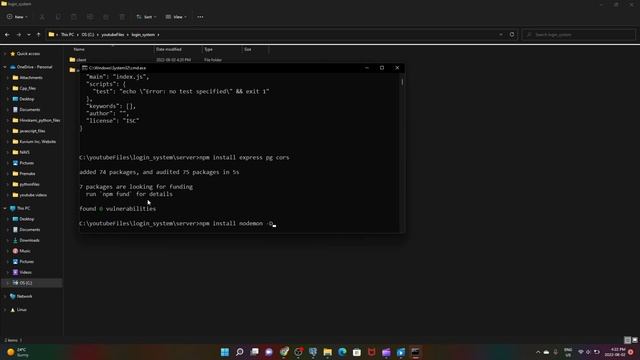Open the address bar history dropdown chevron
Viewport: 640px width, 360px height.
(501, 35)
